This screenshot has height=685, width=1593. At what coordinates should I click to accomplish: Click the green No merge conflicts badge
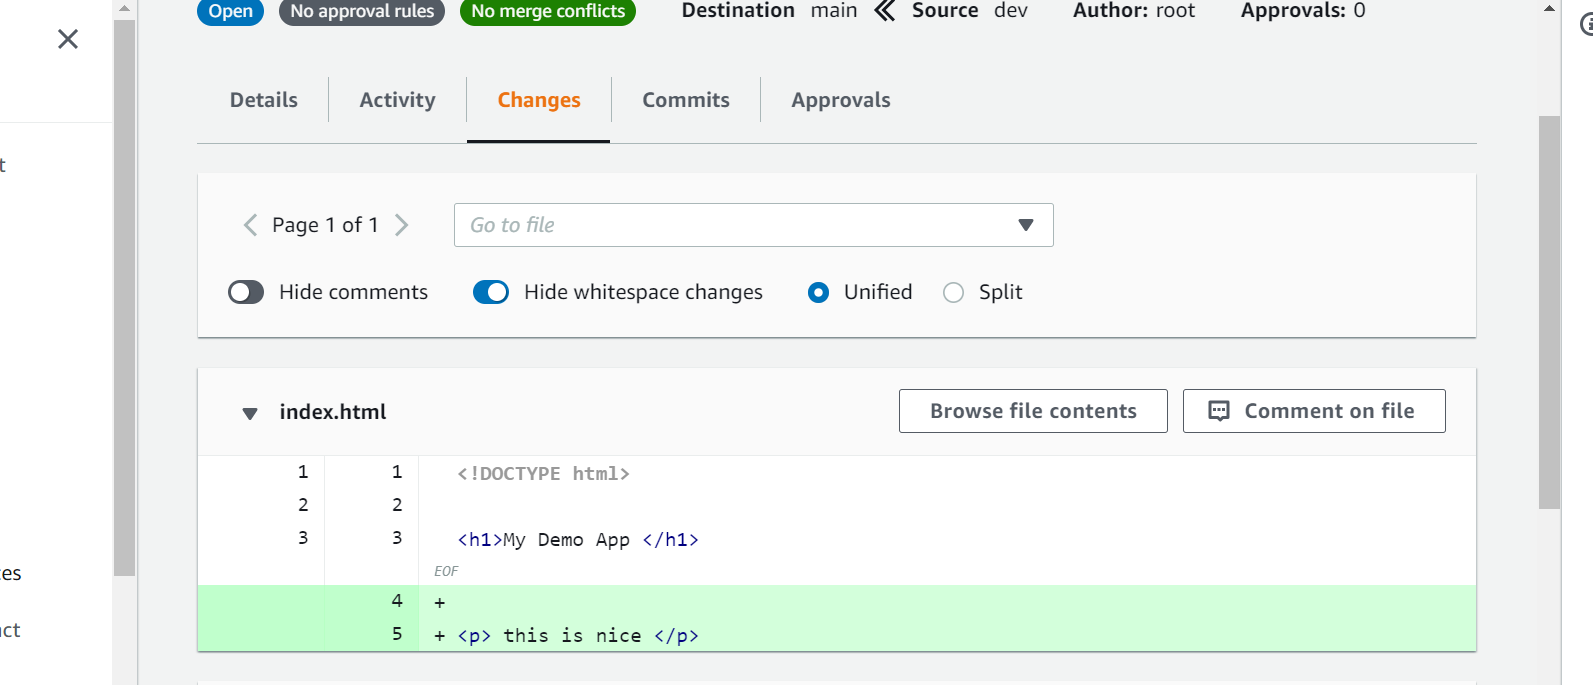(x=548, y=11)
